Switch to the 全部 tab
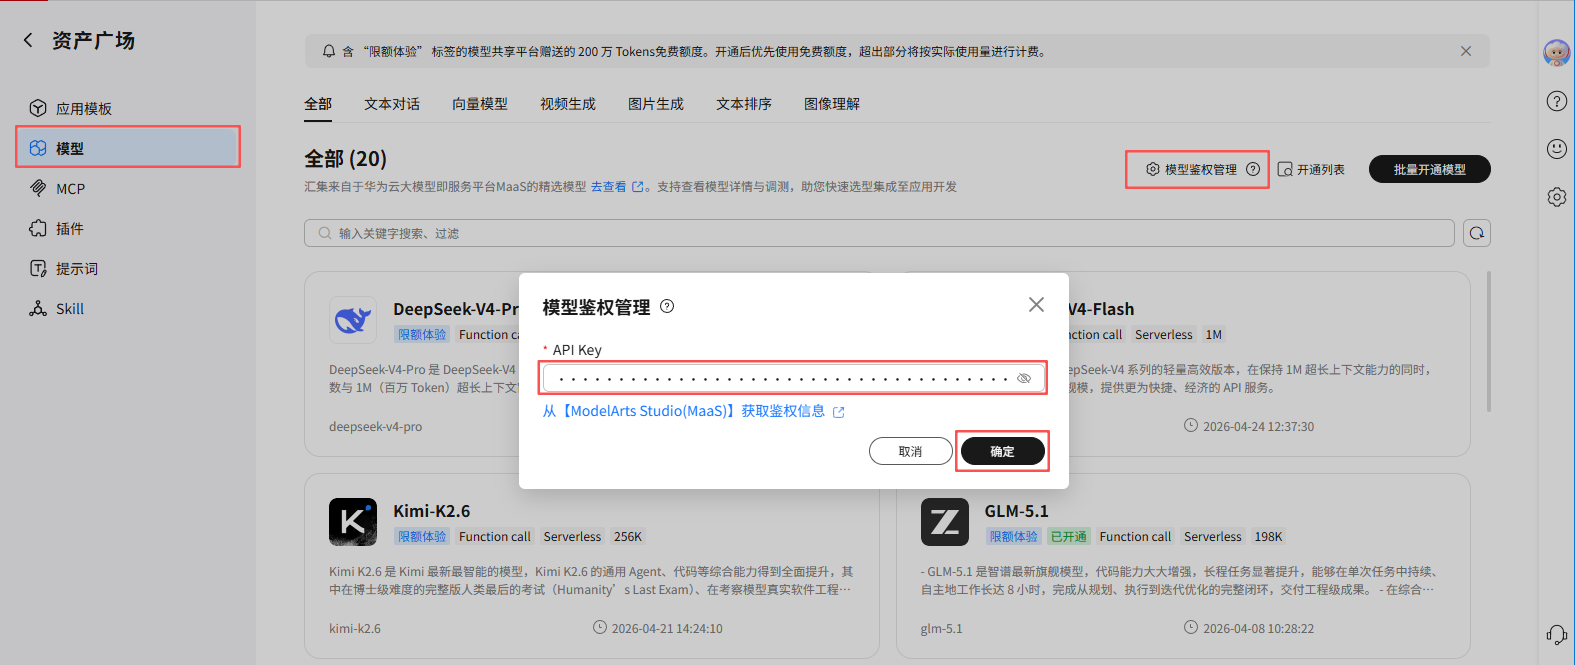Viewport: 1575px width, 665px height. coord(318,104)
